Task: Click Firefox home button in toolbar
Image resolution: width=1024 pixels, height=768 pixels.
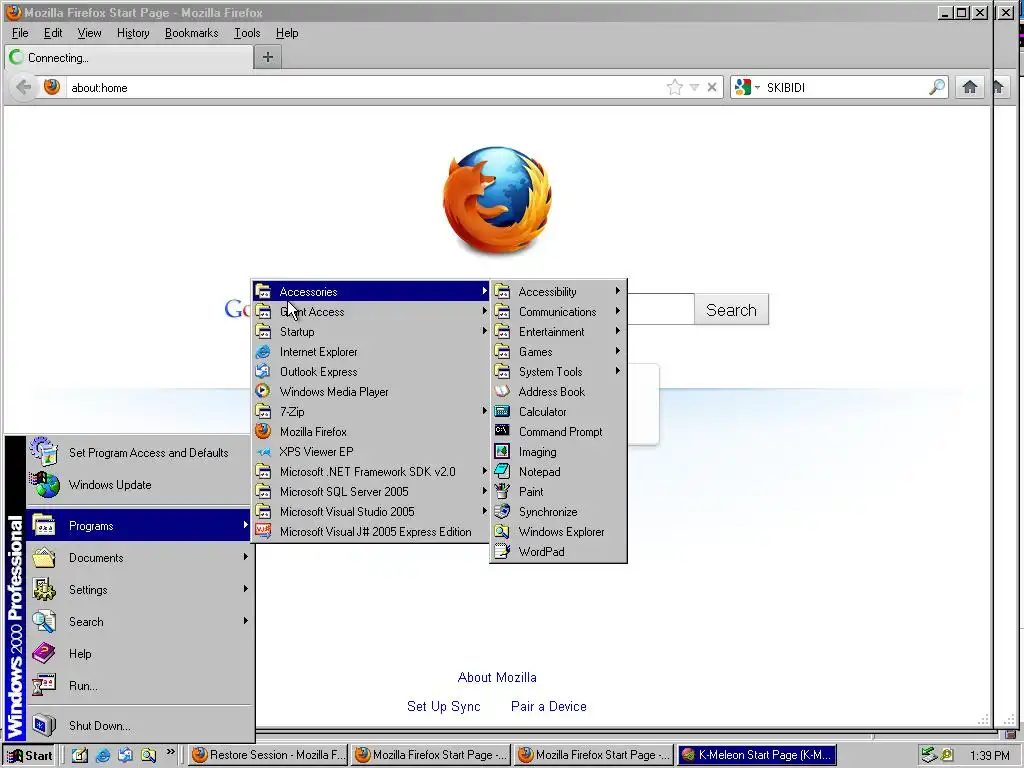Action: point(970,87)
